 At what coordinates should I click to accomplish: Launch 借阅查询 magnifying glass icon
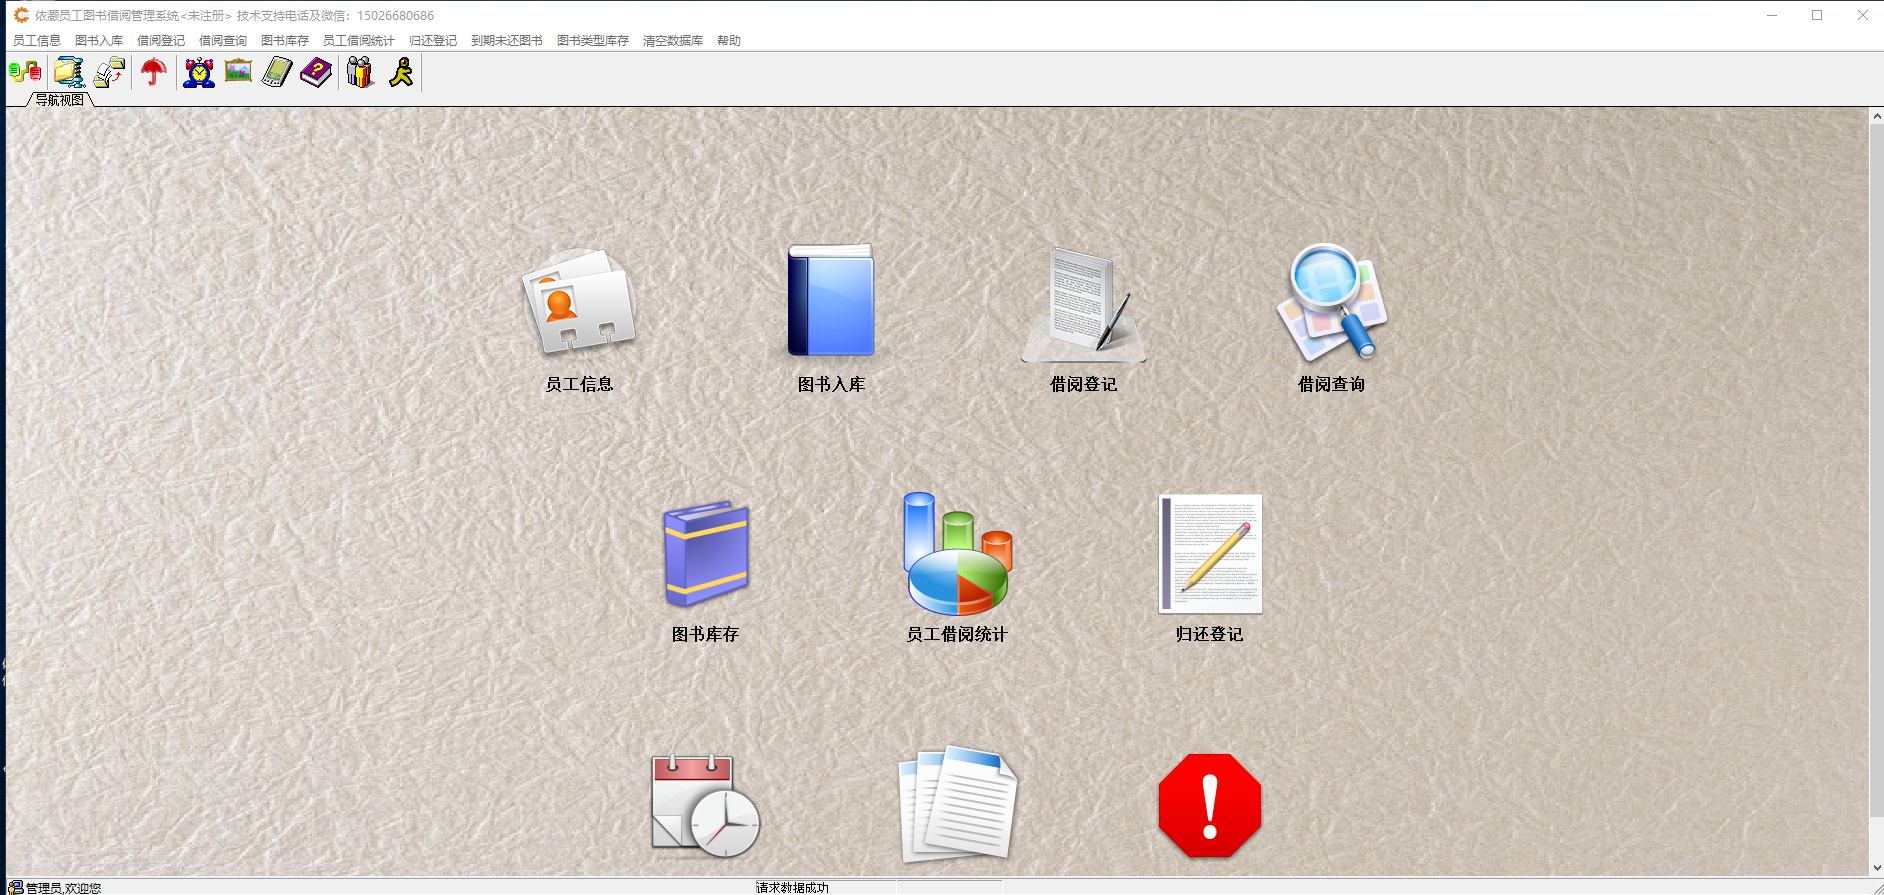pos(1332,302)
